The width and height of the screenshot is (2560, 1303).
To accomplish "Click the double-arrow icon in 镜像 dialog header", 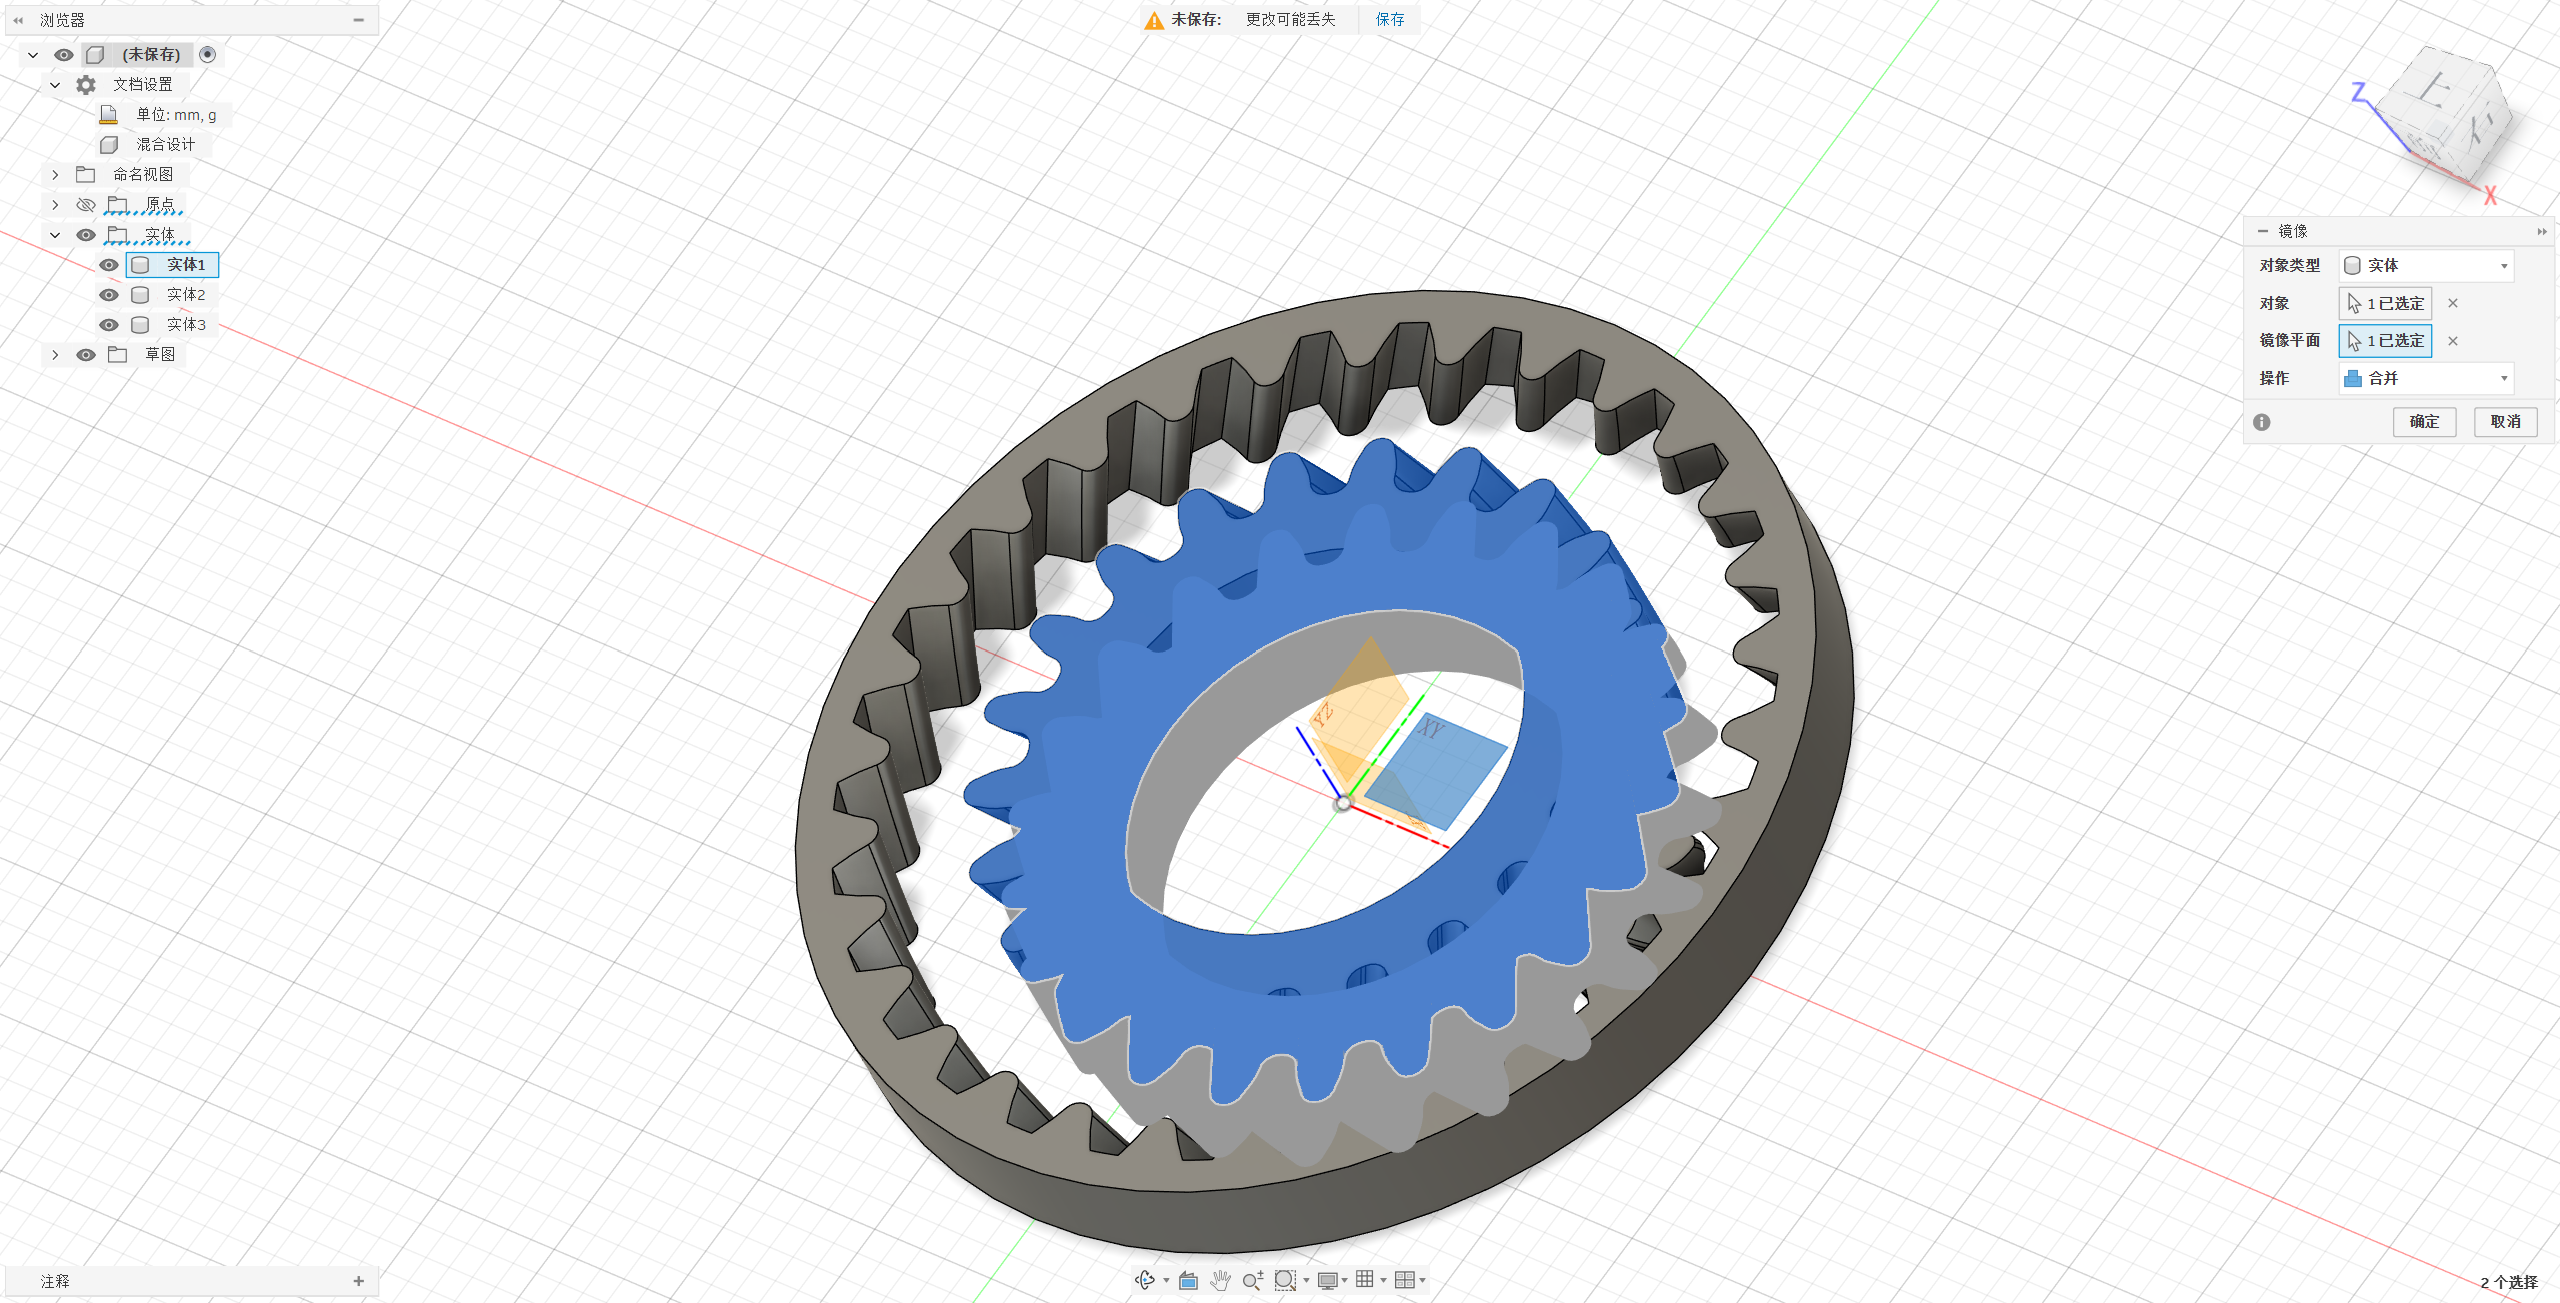I will click(2542, 232).
